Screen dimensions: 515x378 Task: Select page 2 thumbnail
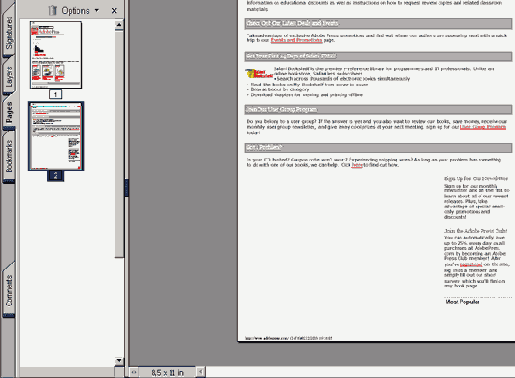[x=56, y=136]
